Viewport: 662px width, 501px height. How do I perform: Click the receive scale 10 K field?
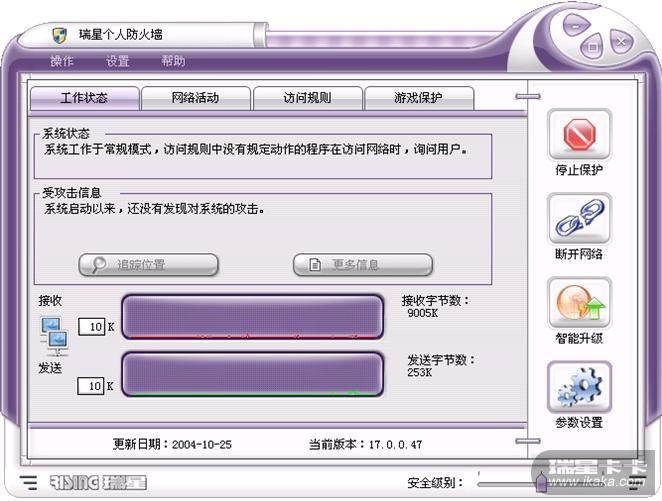click(x=92, y=327)
